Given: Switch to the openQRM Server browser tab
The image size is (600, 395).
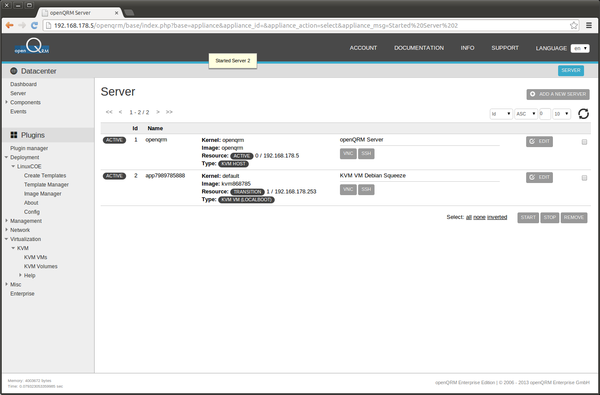Looking at the screenshot, I should [x=80, y=13].
